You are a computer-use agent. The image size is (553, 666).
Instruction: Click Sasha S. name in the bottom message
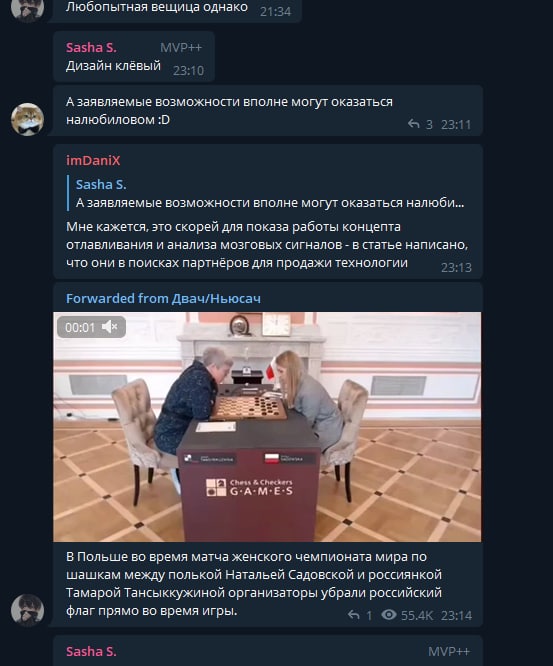pyautogui.click(x=91, y=651)
